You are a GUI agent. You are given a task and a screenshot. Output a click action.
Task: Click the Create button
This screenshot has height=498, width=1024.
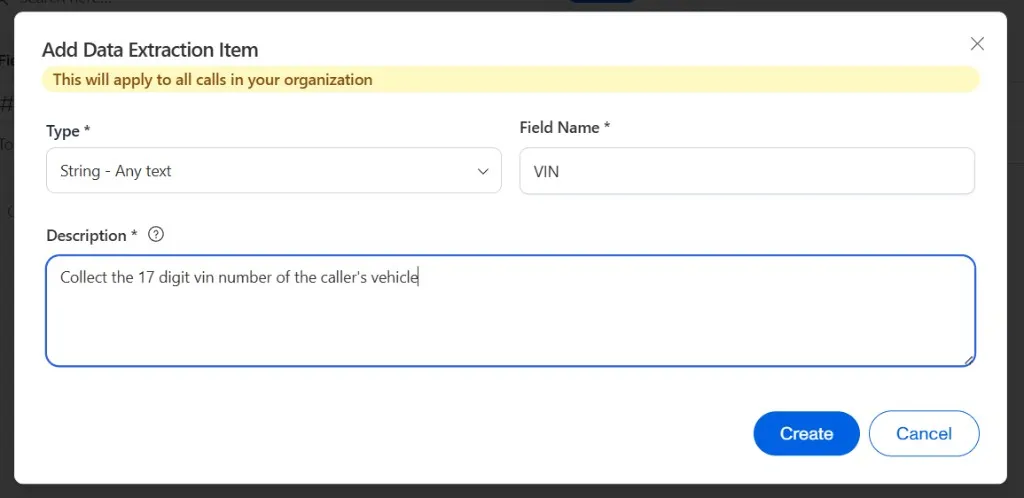click(807, 433)
